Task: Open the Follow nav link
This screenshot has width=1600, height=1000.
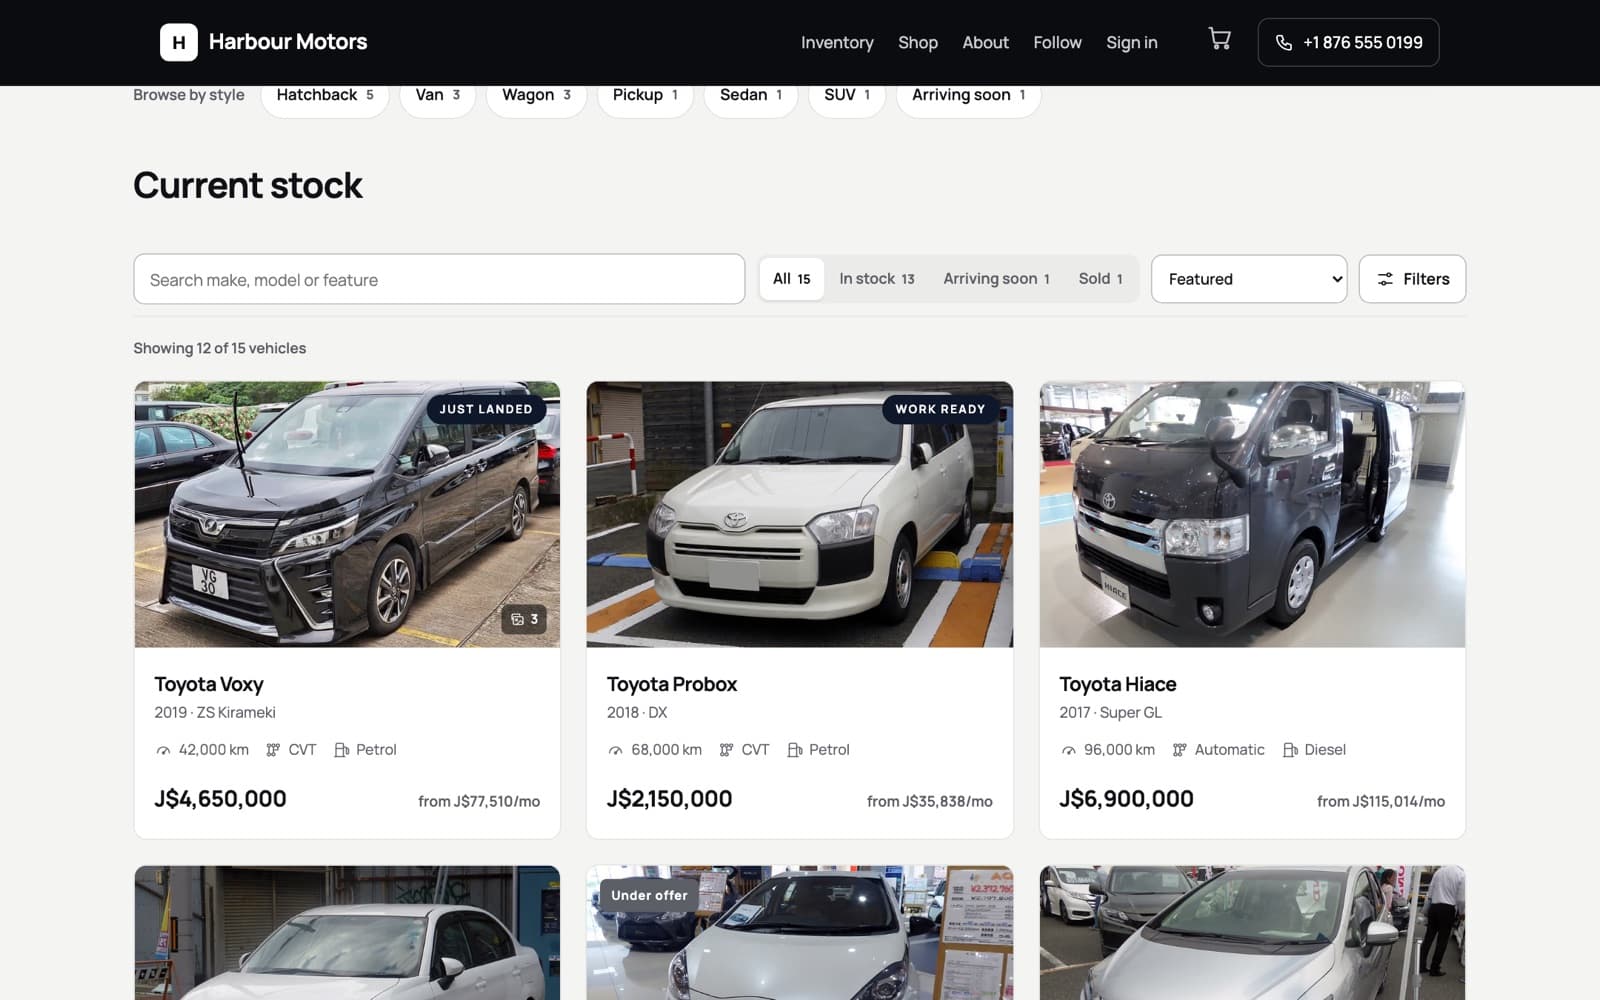Action: (1057, 43)
